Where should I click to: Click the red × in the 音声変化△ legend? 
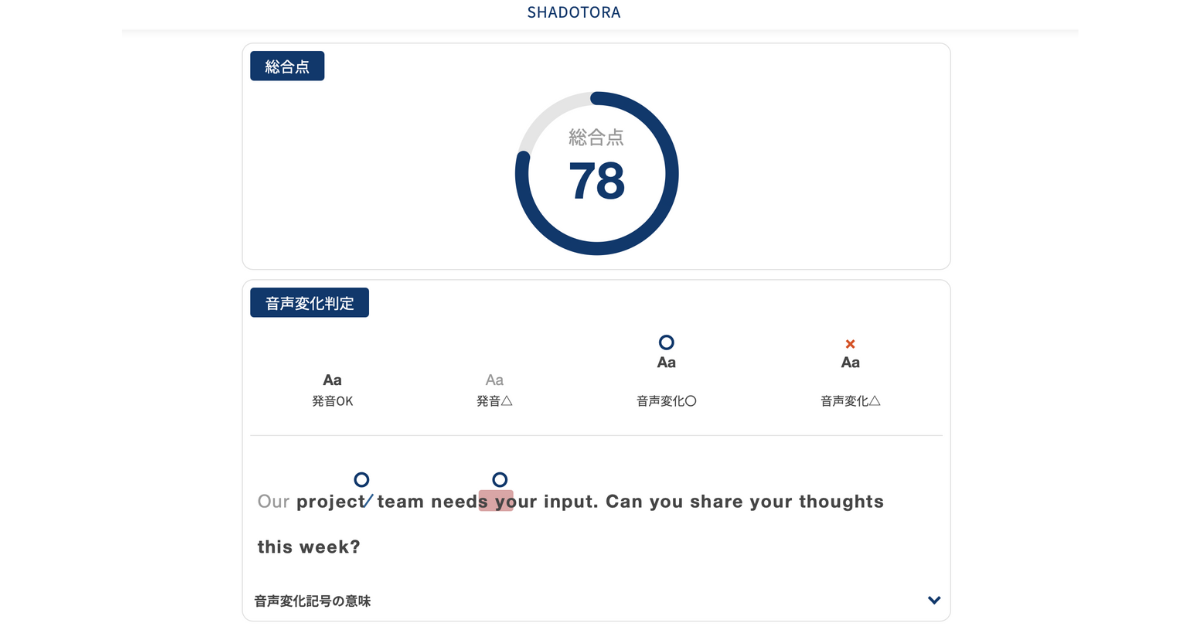[x=850, y=344]
